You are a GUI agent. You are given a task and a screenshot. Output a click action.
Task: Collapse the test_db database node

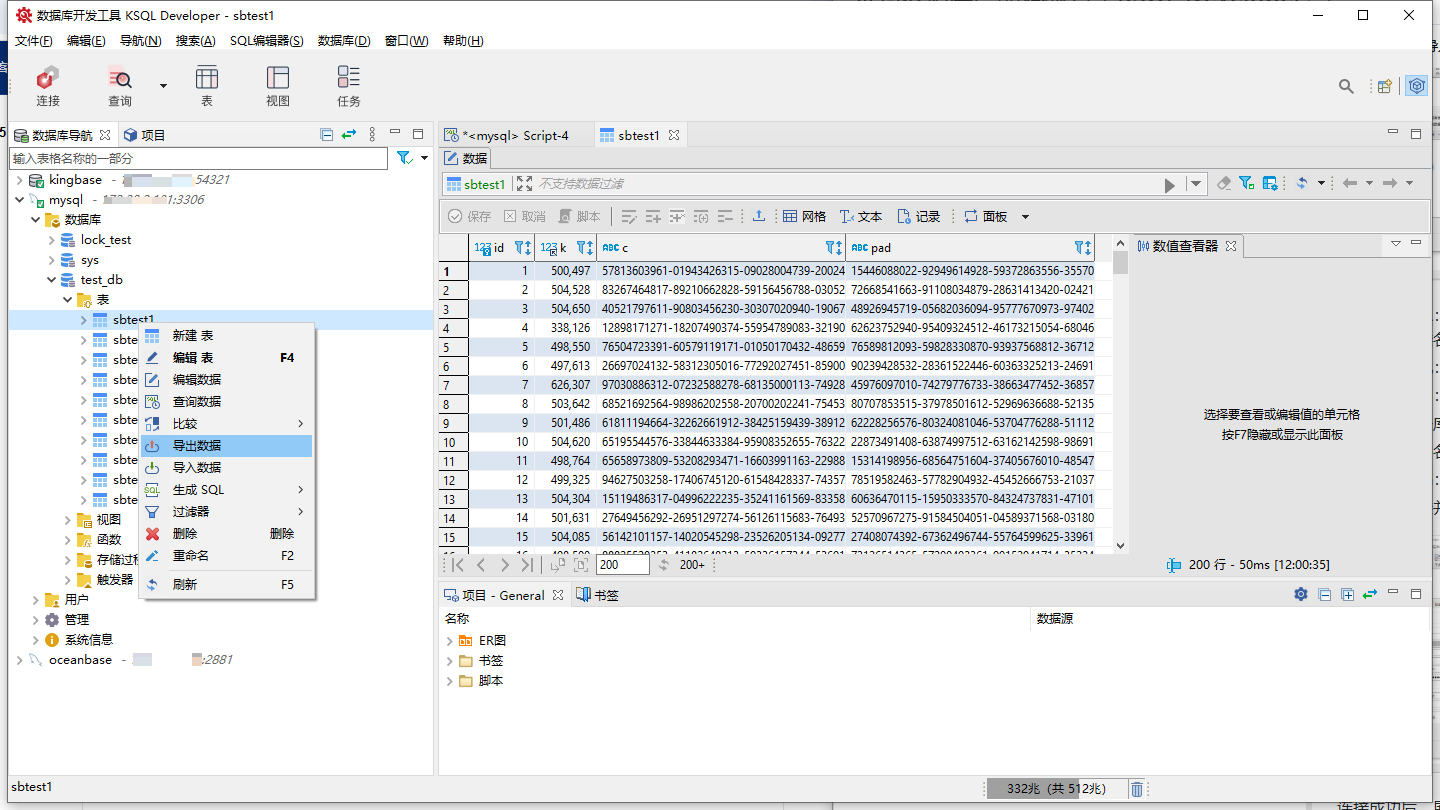52,280
